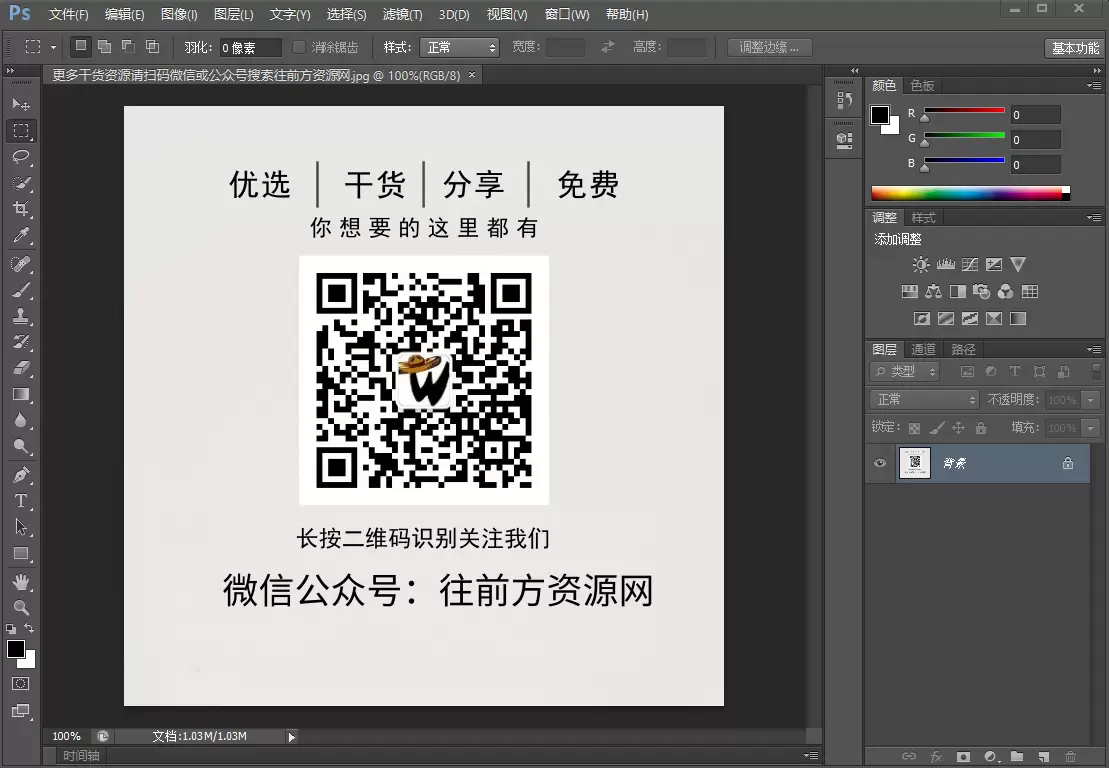The image size is (1109, 768).
Task: Change screen mode icon in toolbox
Action: 21,711
